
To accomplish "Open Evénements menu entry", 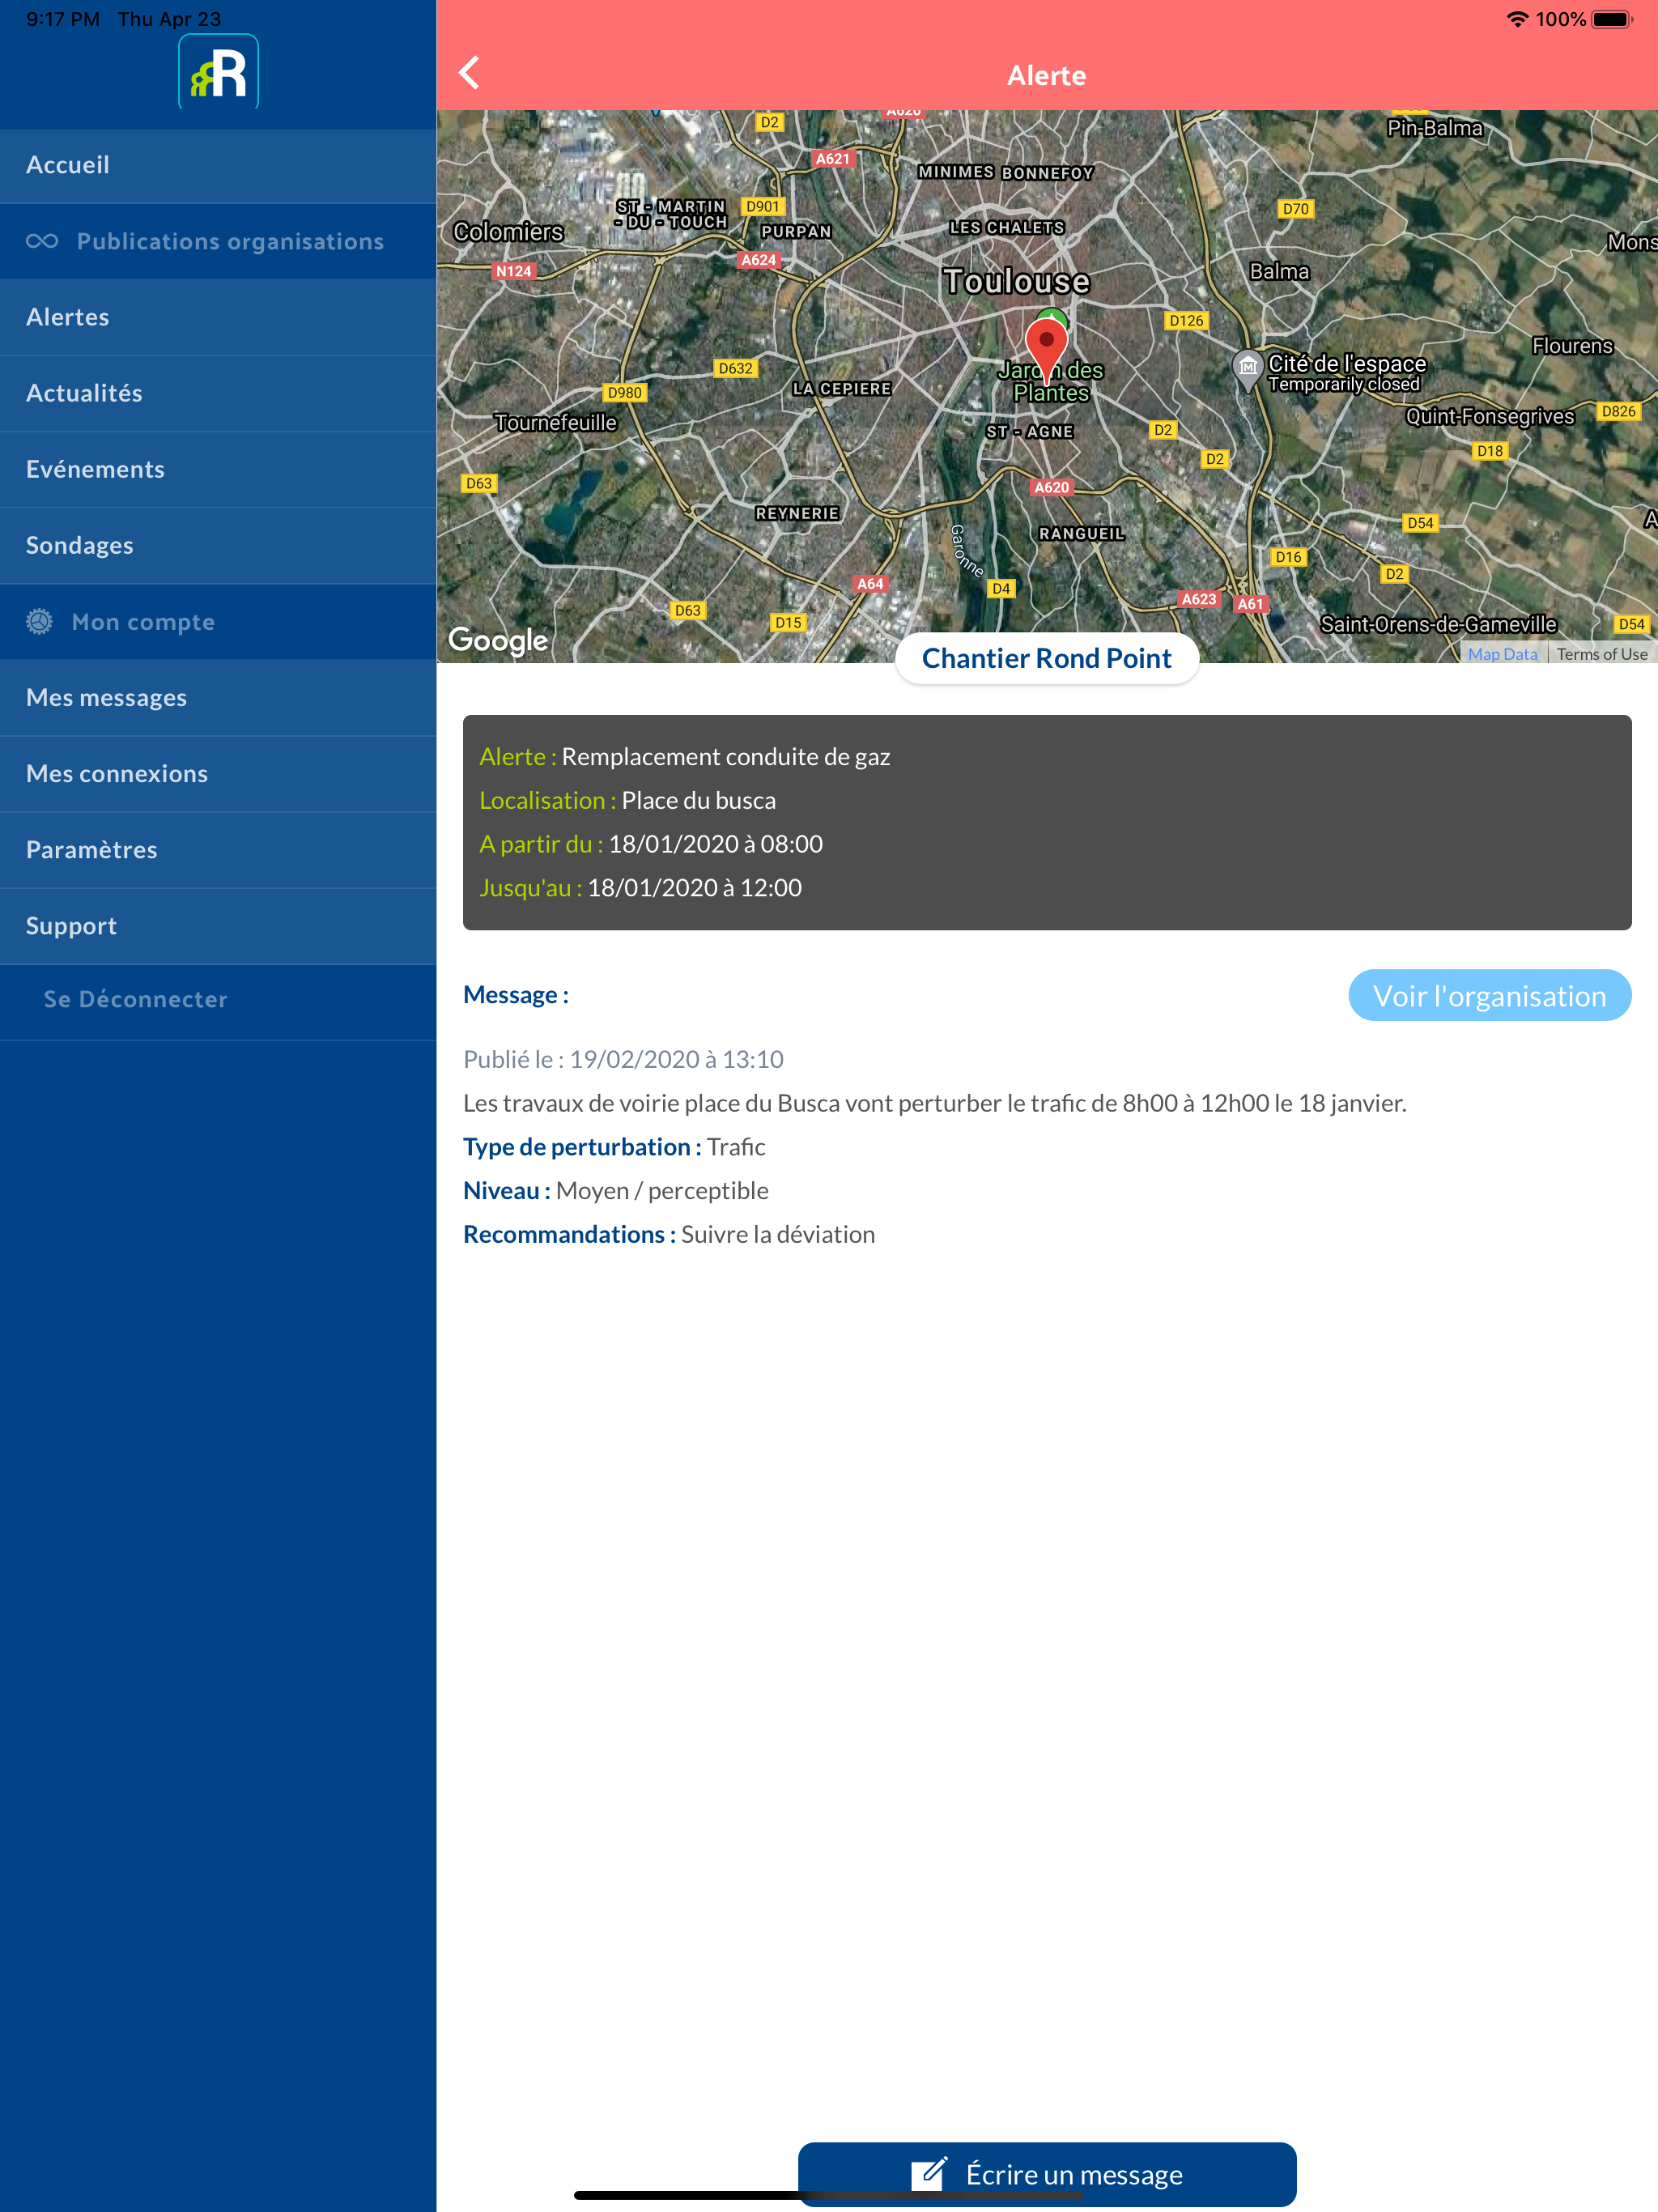I will click(x=218, y=469).
